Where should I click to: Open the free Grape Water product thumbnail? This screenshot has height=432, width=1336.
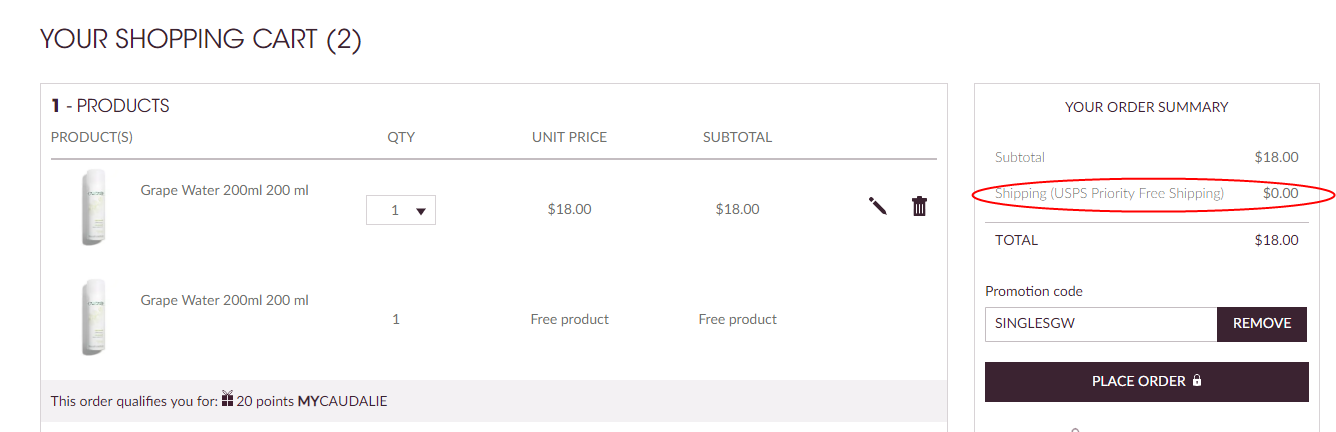95,319
